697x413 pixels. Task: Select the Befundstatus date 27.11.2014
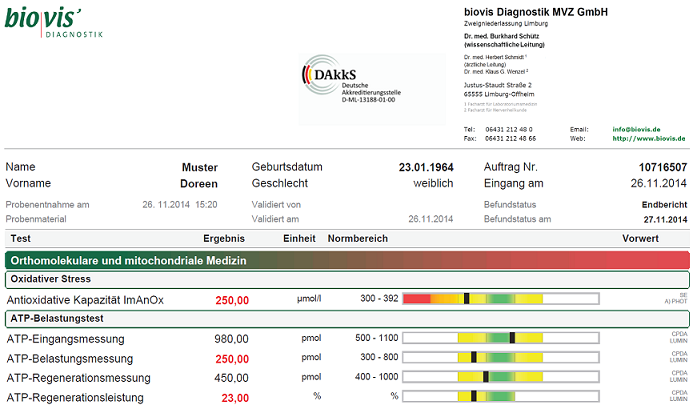(665, 220)
